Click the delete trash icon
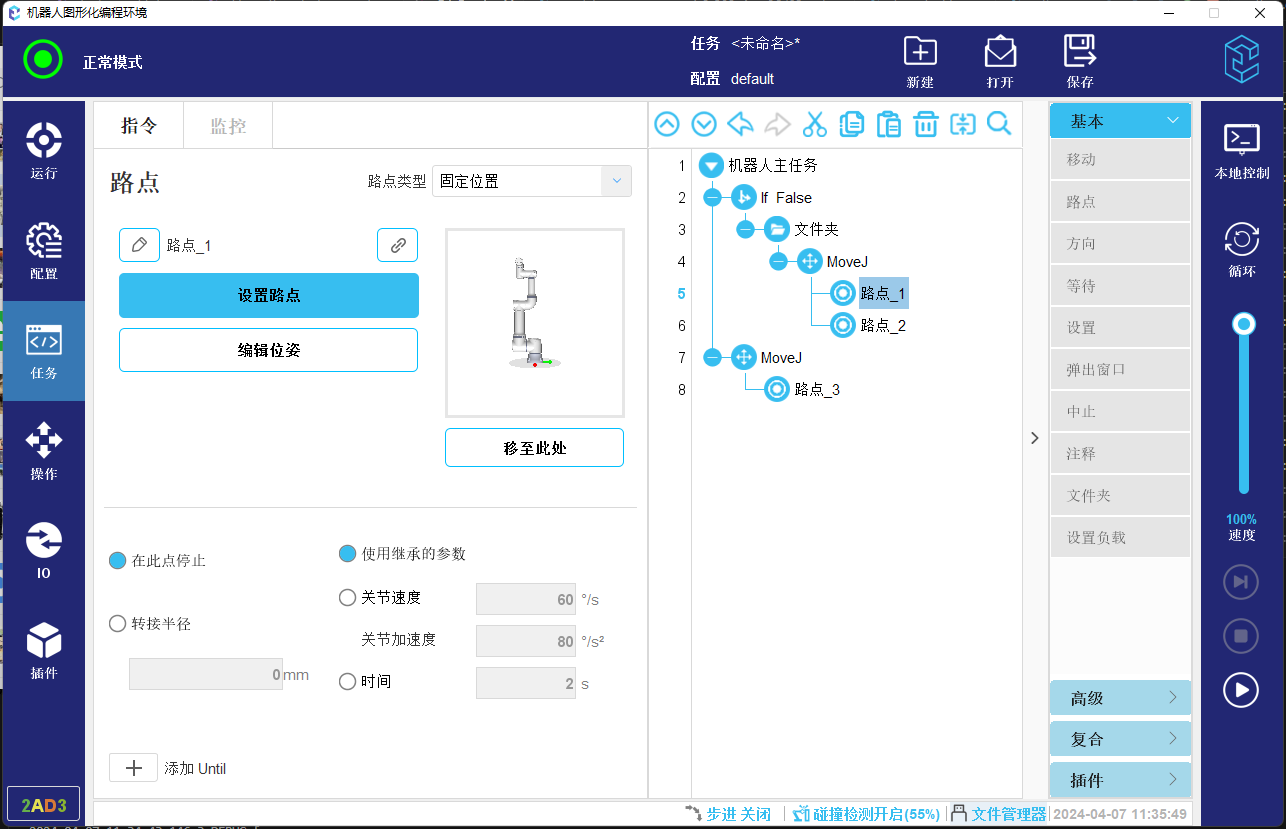This screenshot has width=1286, height=829. [x=925, y=124]
